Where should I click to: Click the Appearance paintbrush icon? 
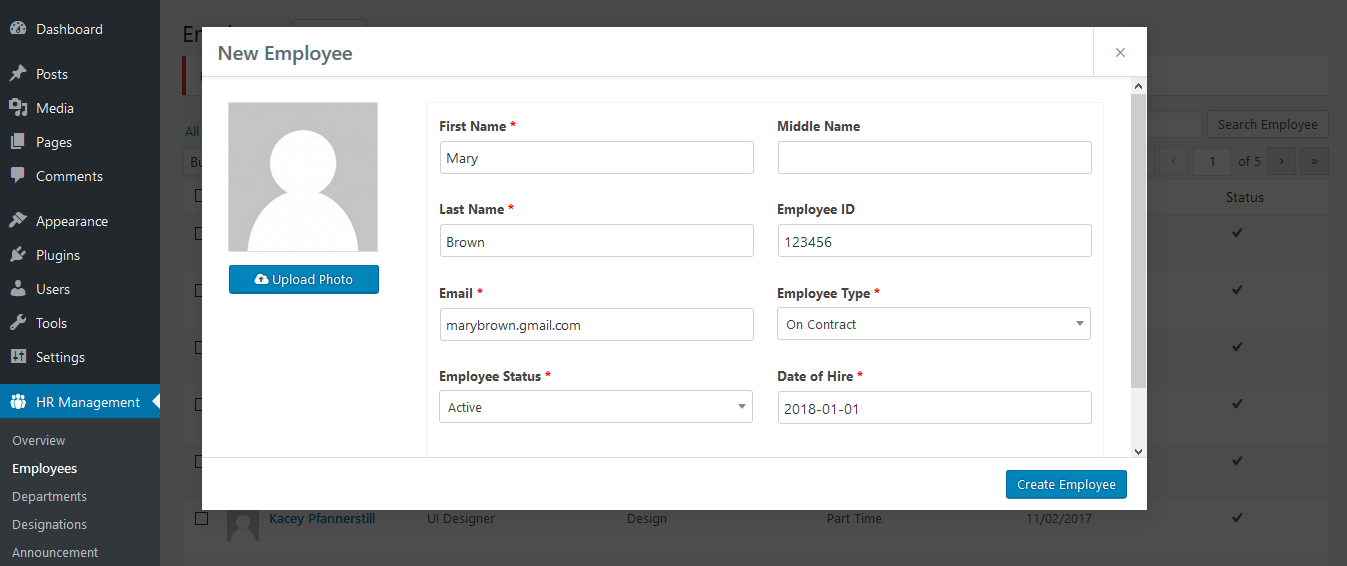click(18, 221)
